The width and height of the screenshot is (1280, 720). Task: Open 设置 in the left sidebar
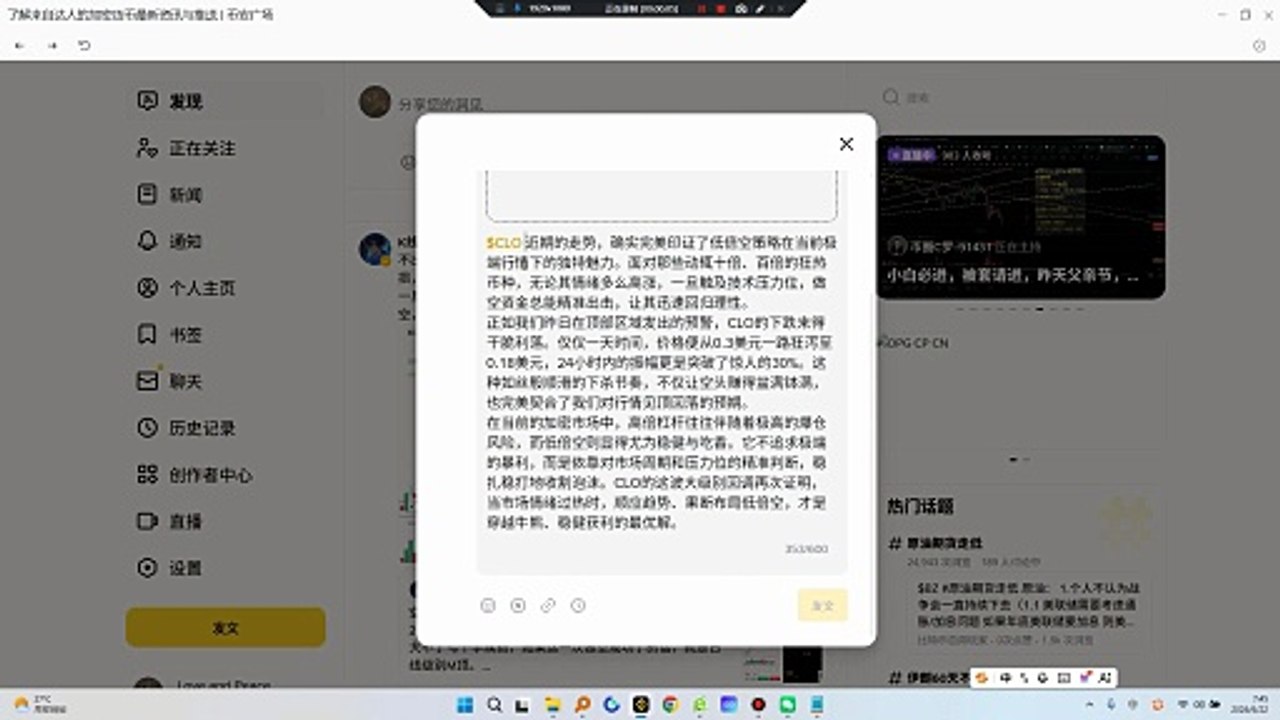[225, 568]
